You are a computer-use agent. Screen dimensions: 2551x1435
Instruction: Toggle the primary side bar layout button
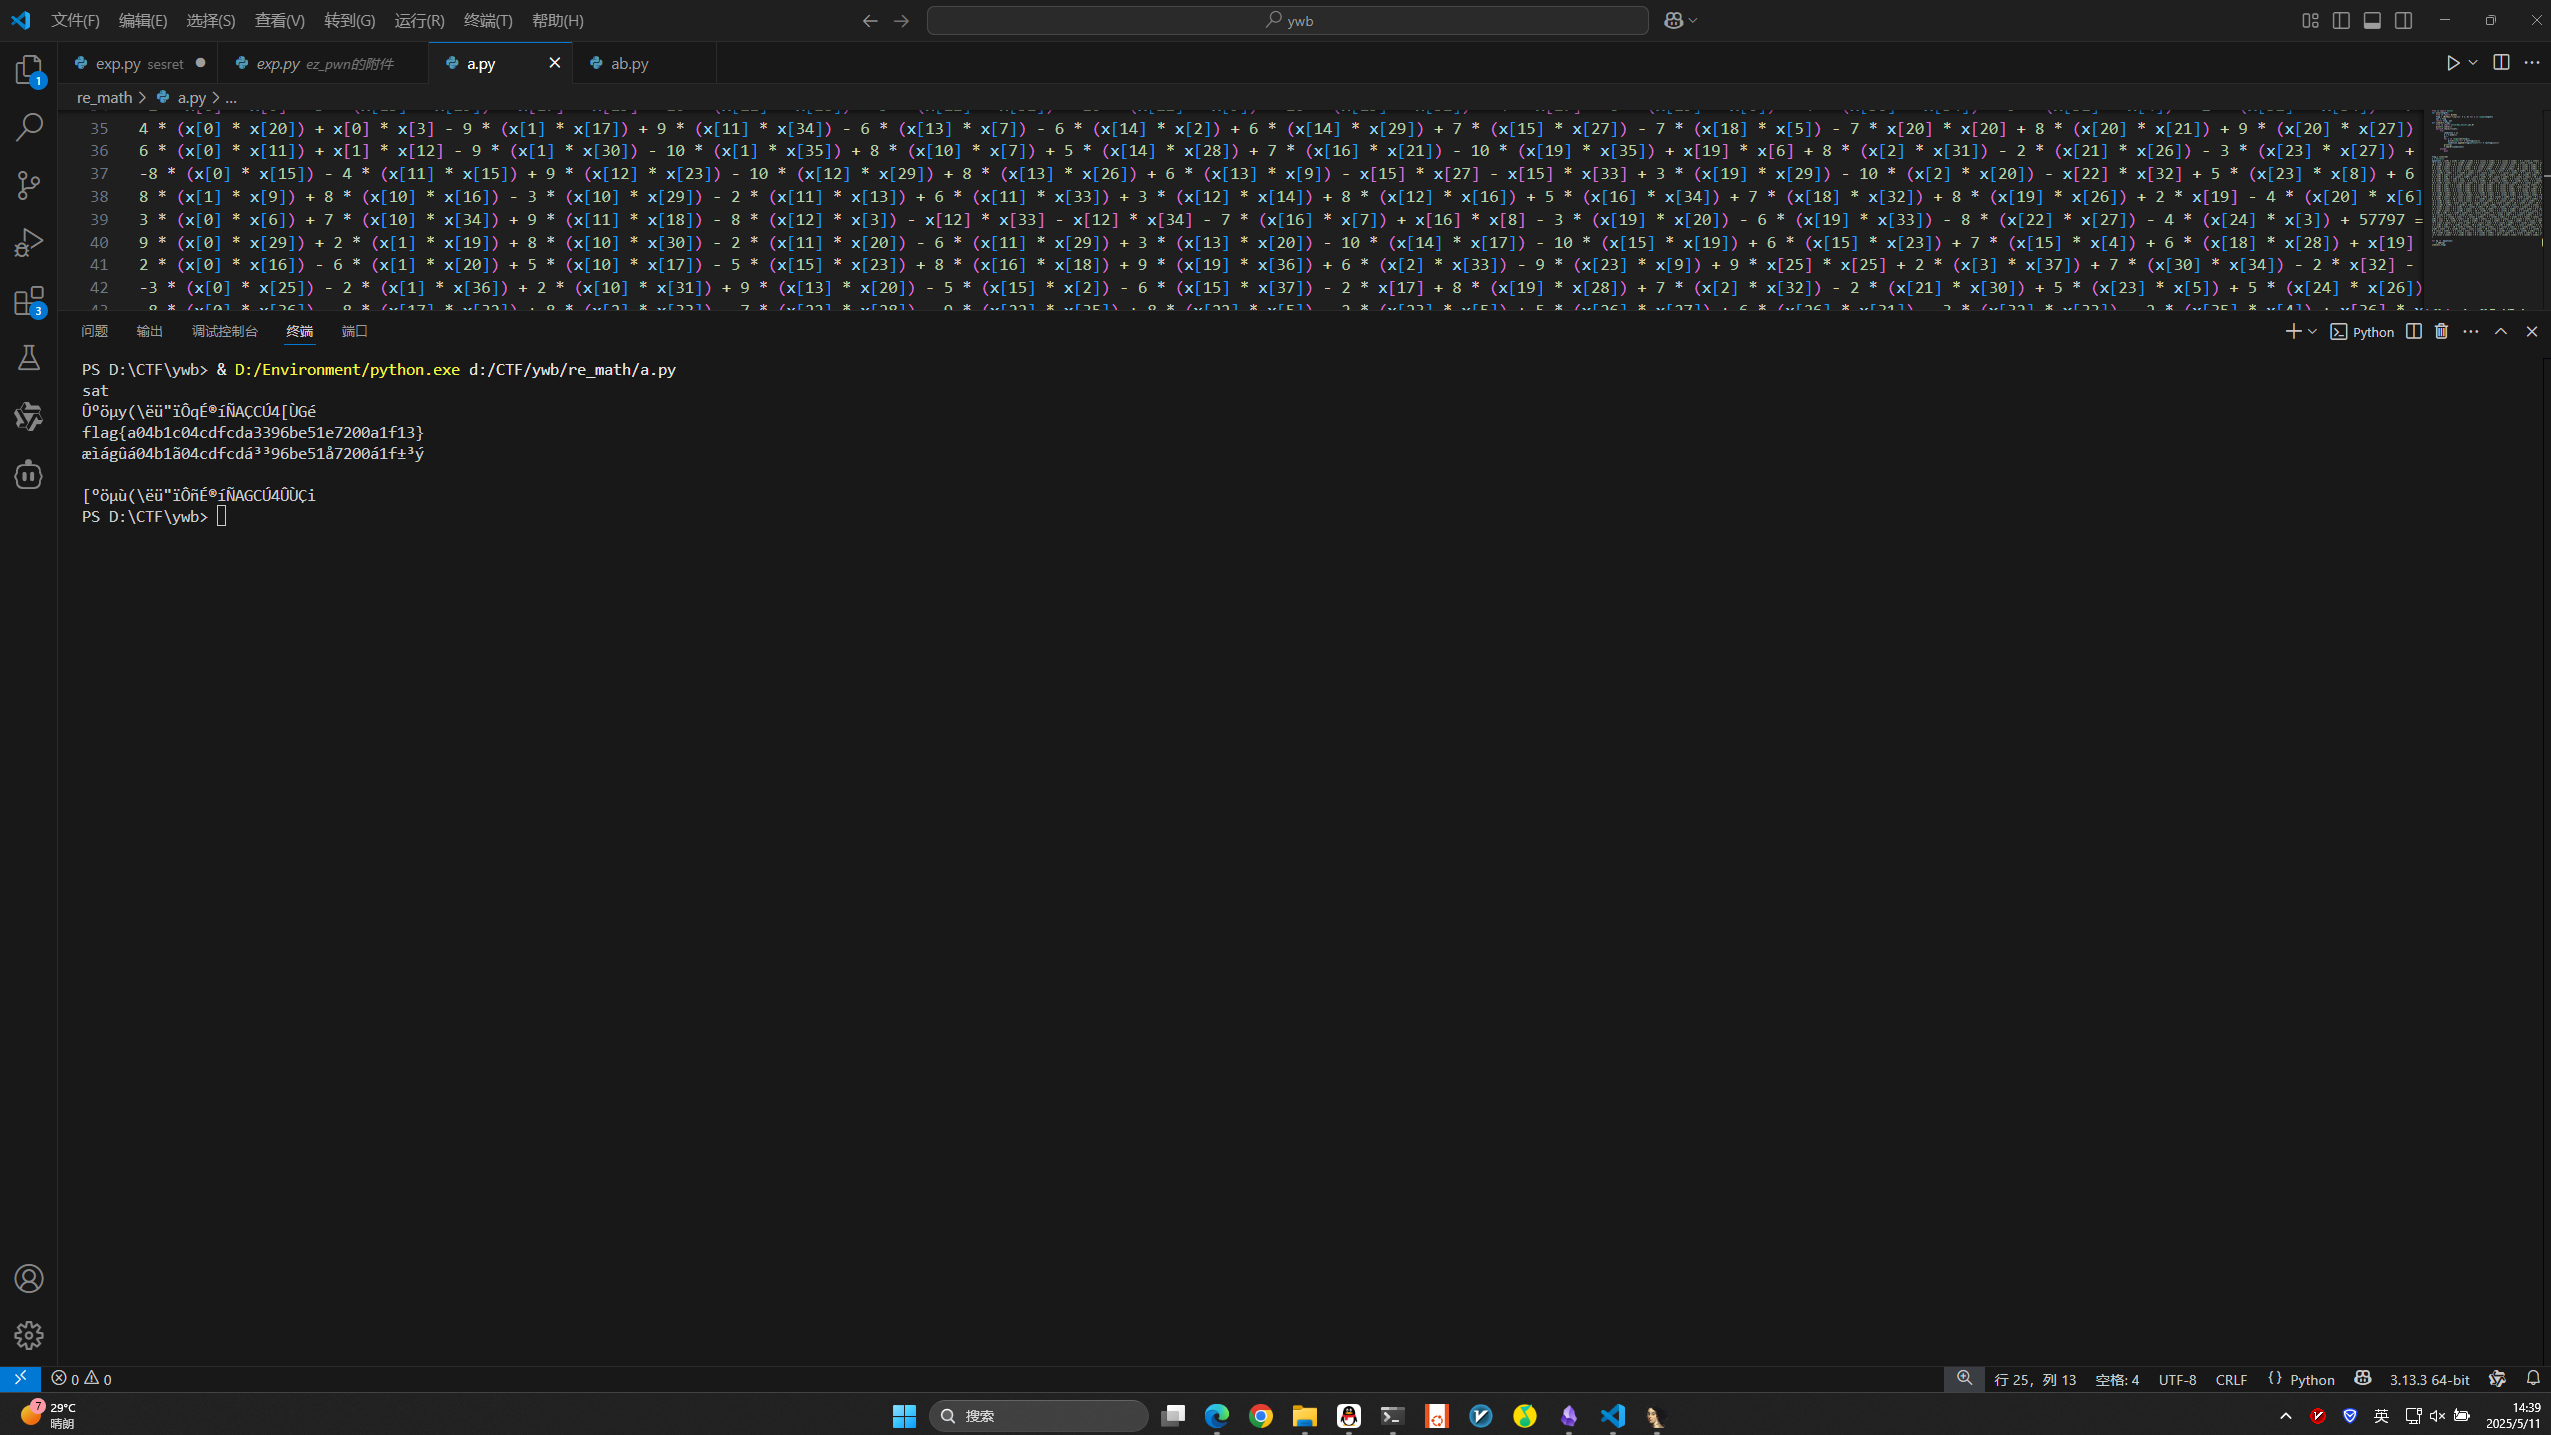click(2341, 20)
